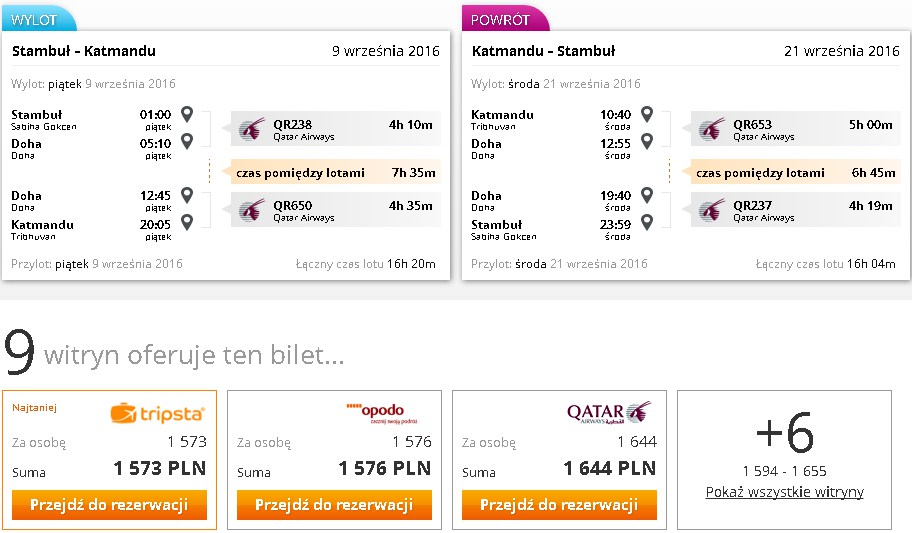Click the Qatar Airways logo for flight QR238
The image size is (912, 533).
[x=251, y=129]
